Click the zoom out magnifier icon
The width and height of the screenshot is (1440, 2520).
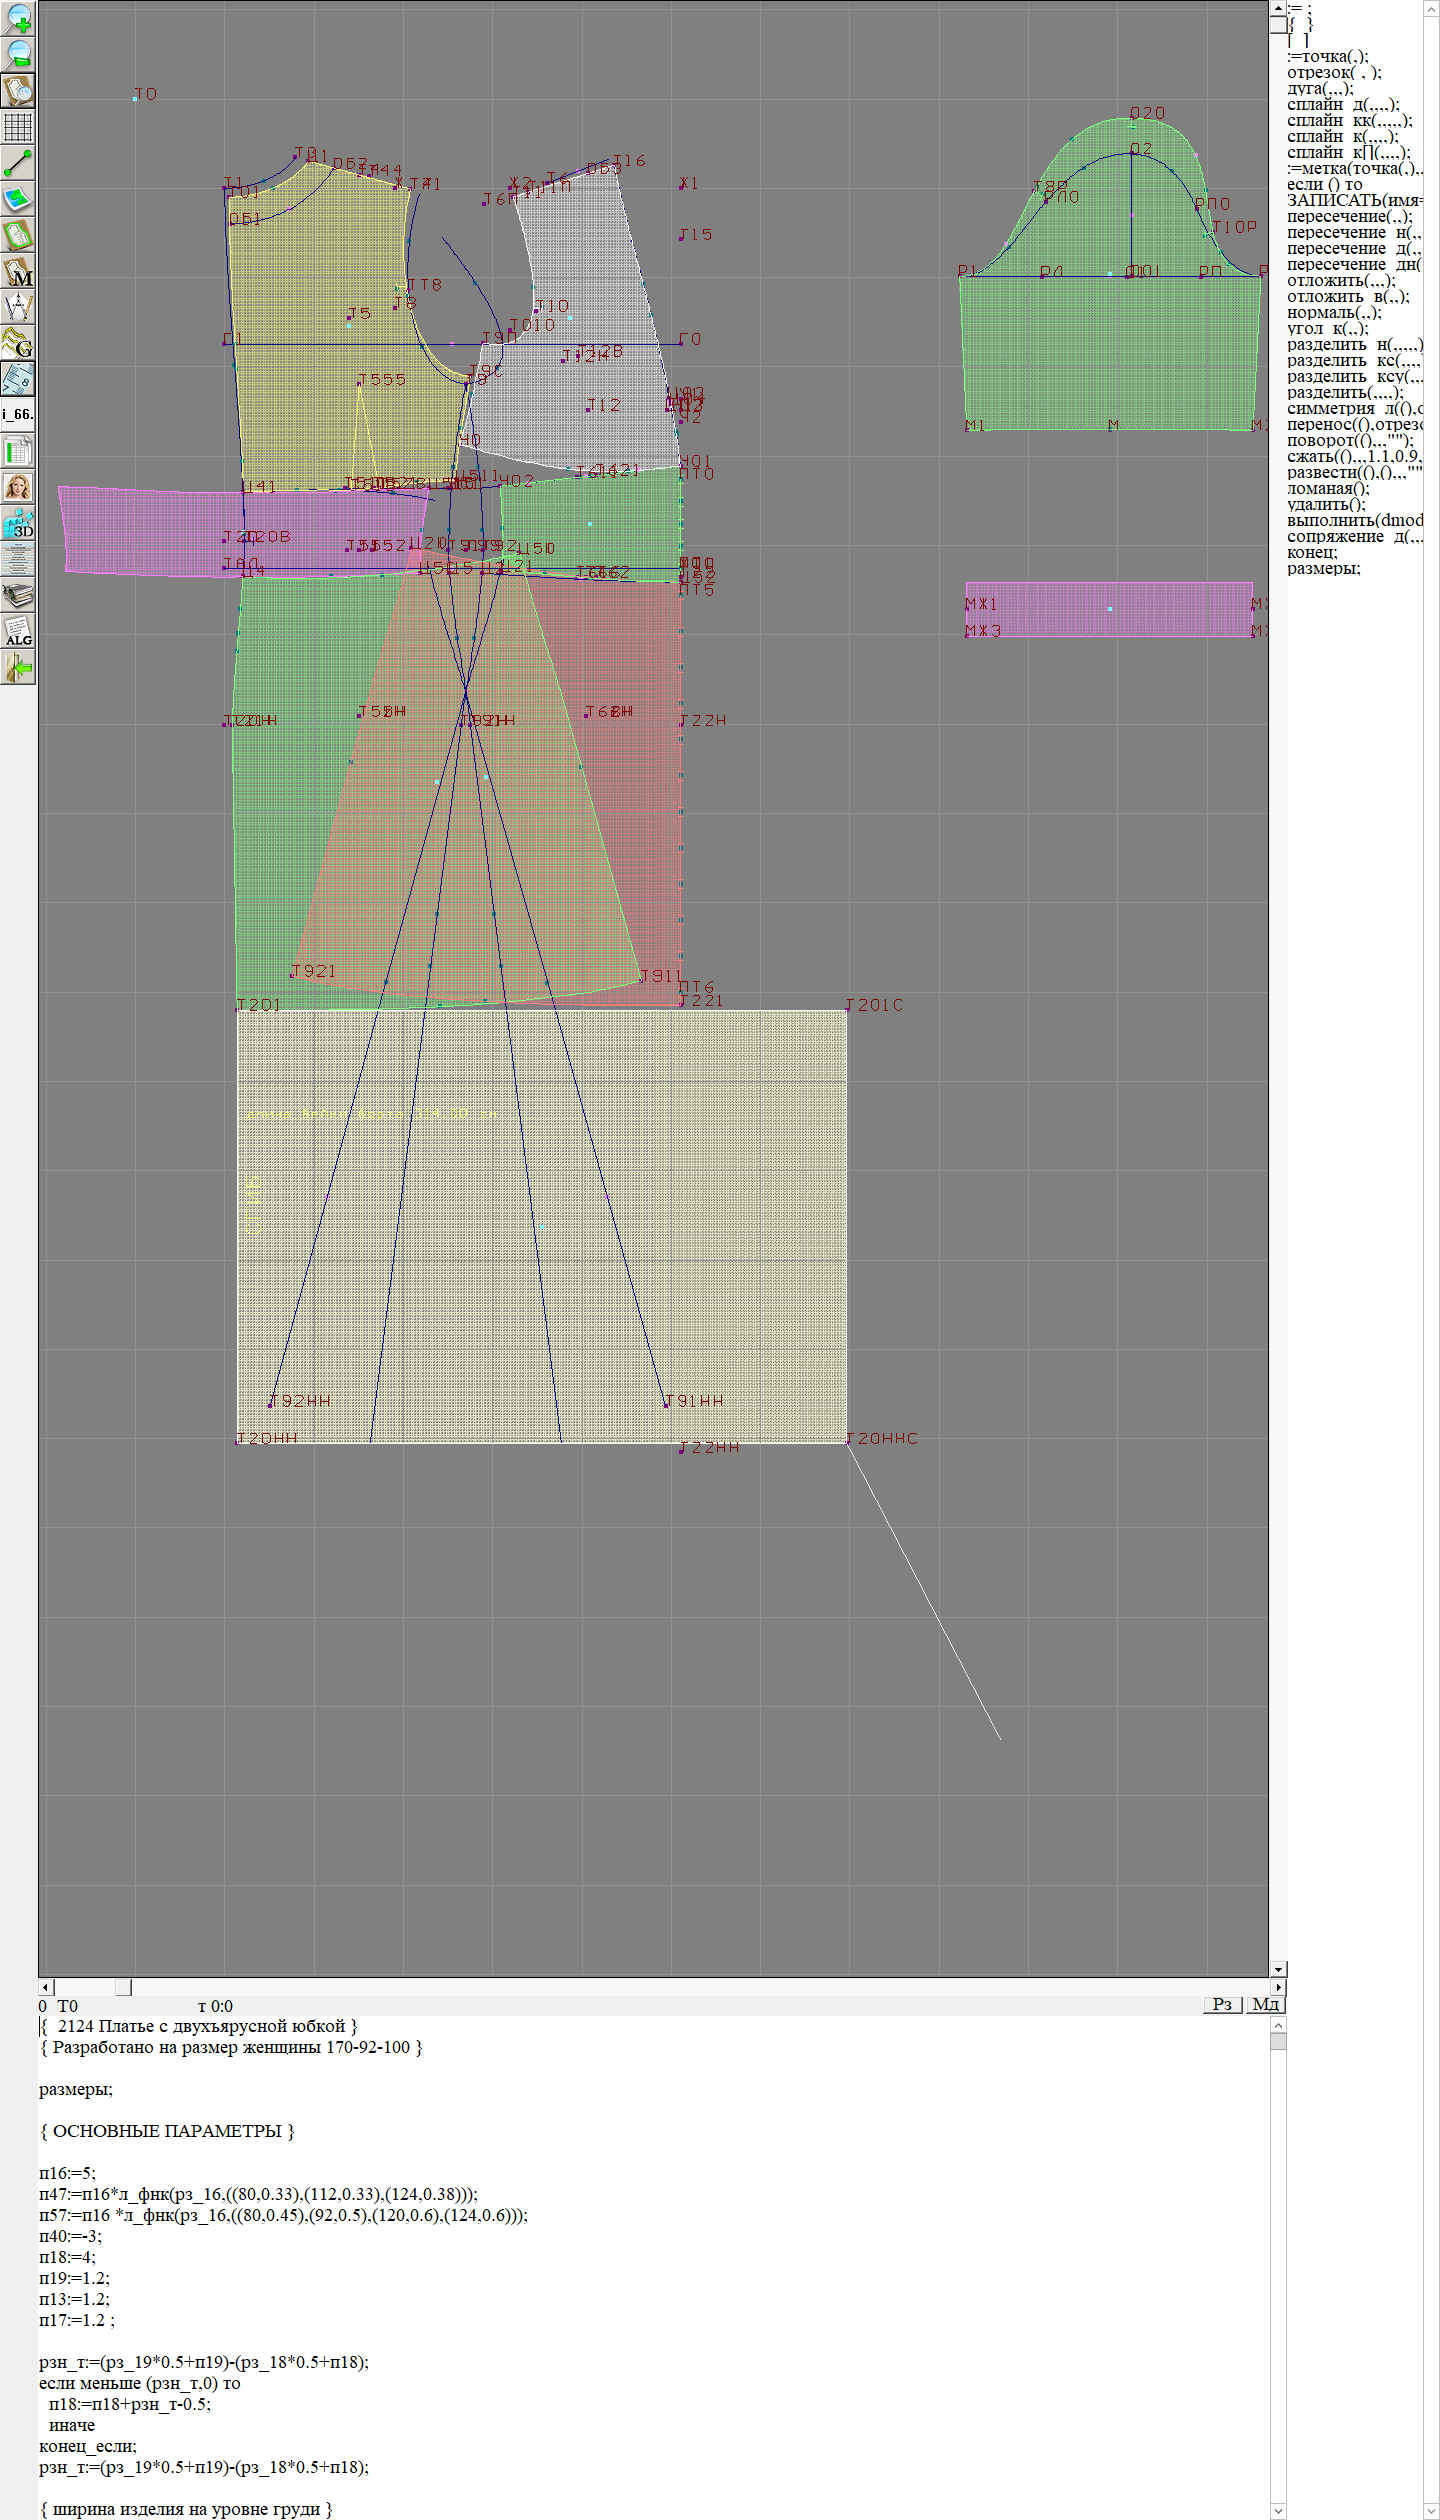click(18, 54)
